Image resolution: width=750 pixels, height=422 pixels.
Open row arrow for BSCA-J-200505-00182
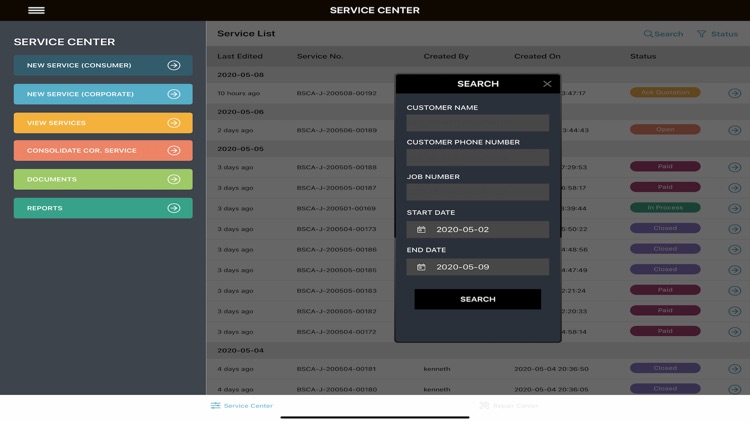(735, 311)
